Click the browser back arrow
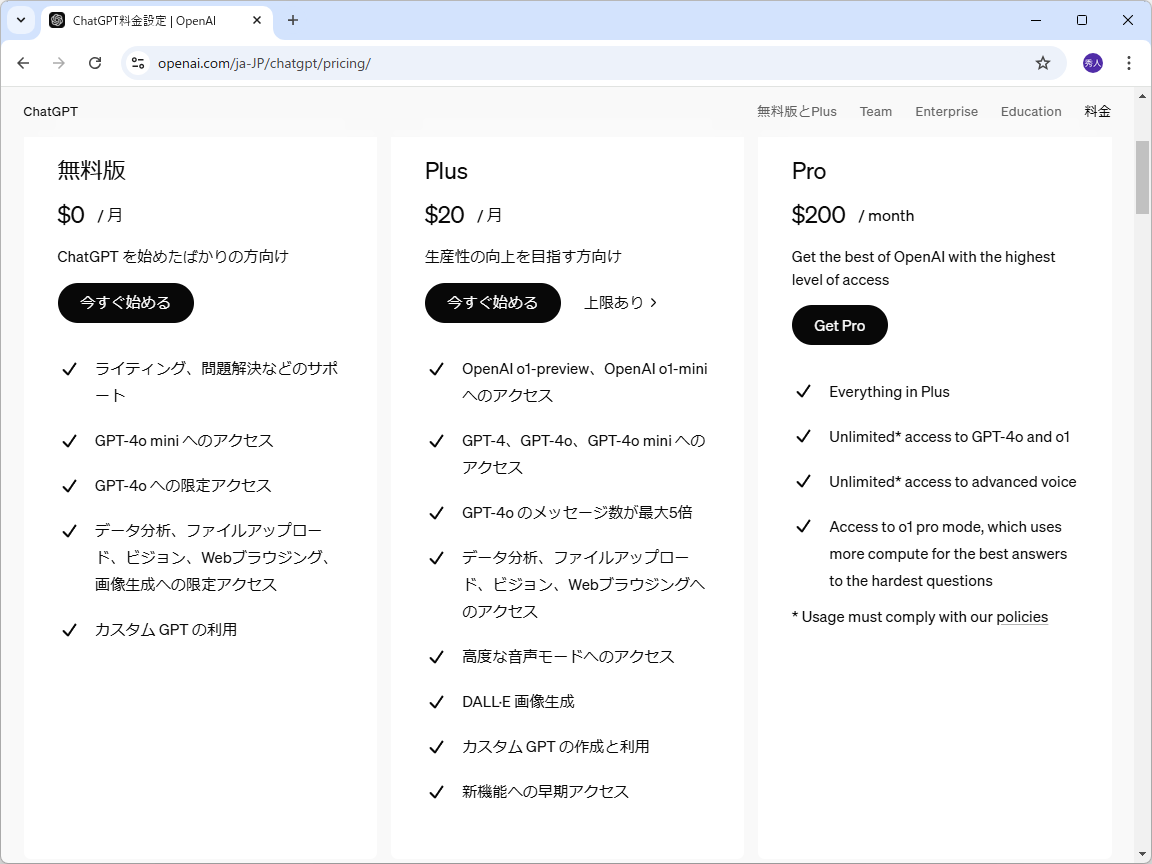The height and width of the screenshot is (864, 1152). pyautogui.click(x=23, y=62)
